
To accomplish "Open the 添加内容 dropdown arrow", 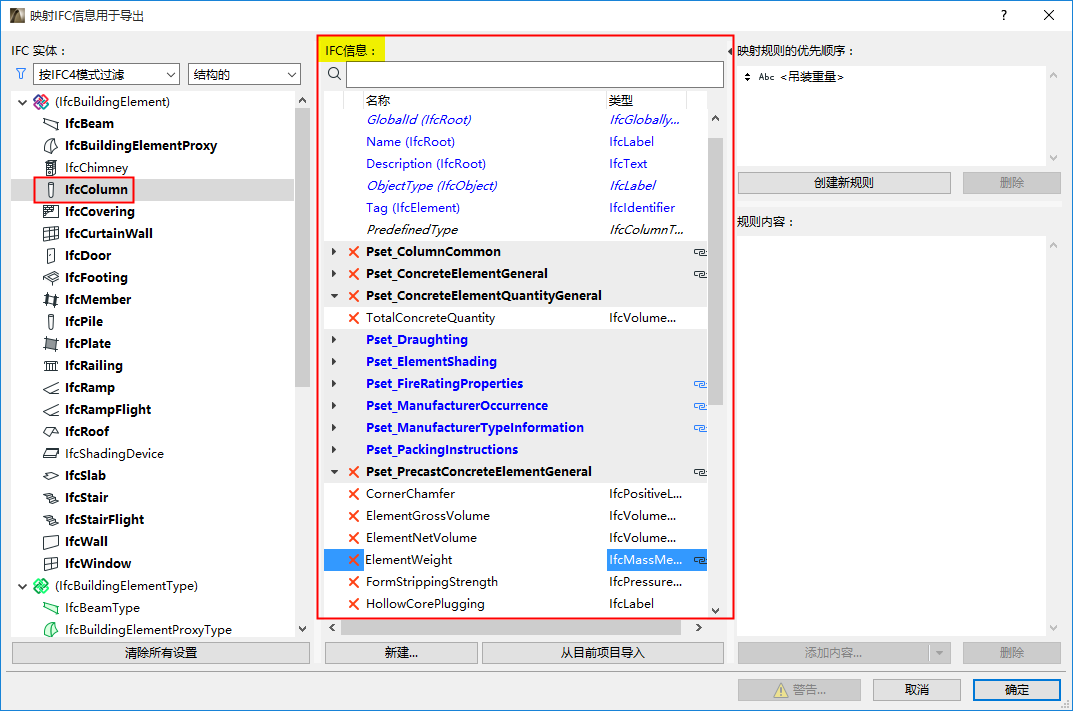I will point(940,653).
